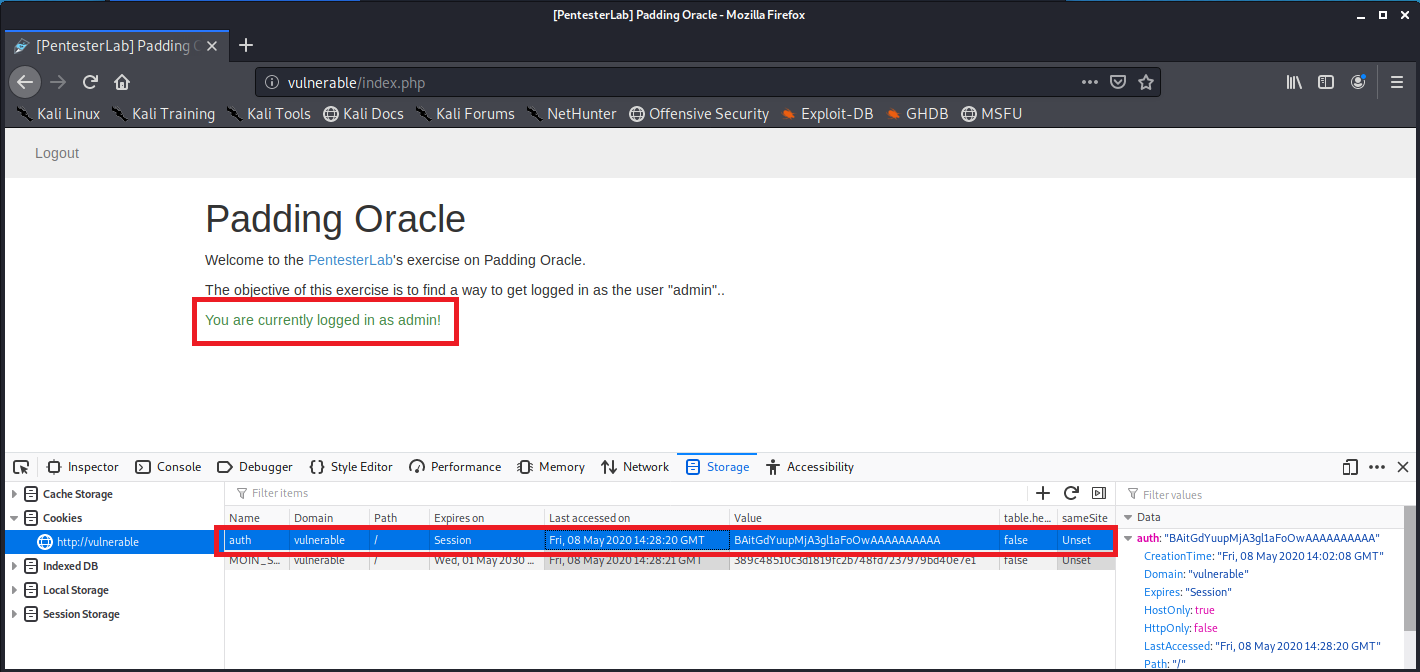1420x672 pixels.
Task: Toggle the sidebars view icon
Action: [1326, 82]
